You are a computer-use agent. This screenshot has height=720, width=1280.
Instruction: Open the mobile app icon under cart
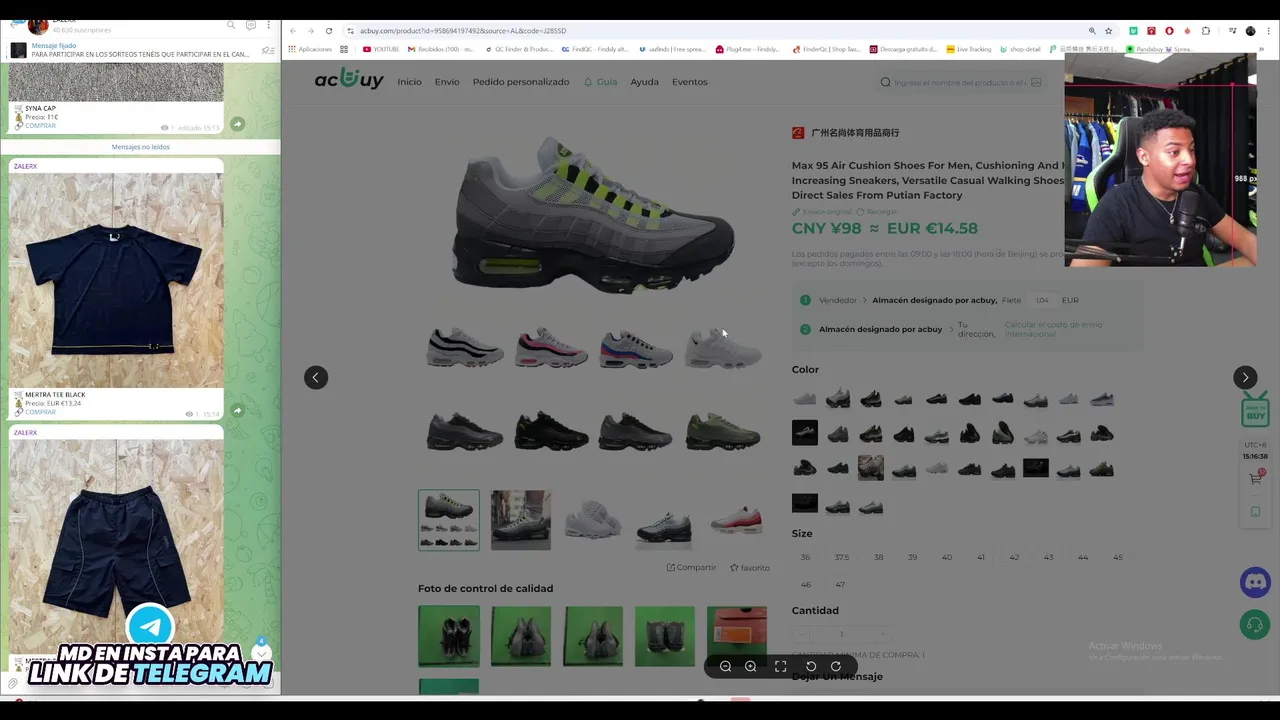[1256, 512]
